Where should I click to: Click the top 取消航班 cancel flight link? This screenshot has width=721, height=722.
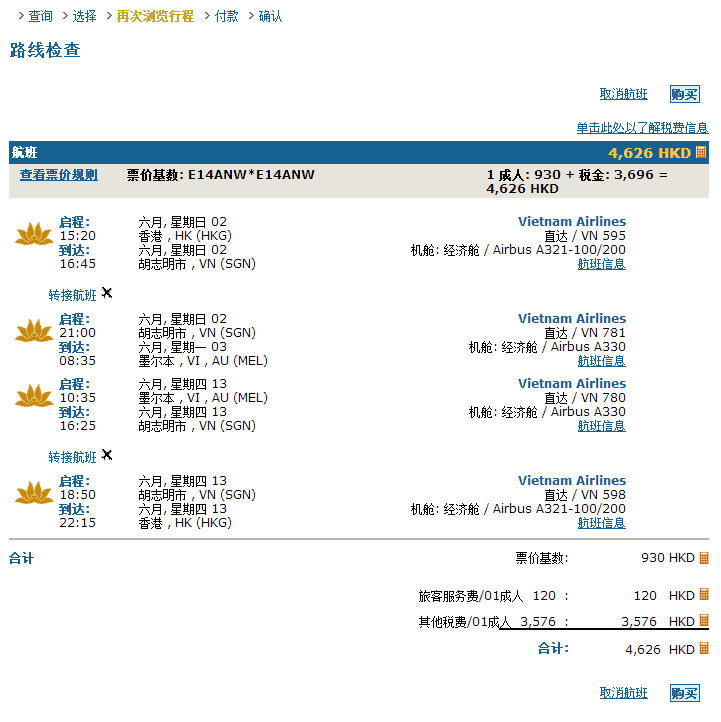coord(624,94)
